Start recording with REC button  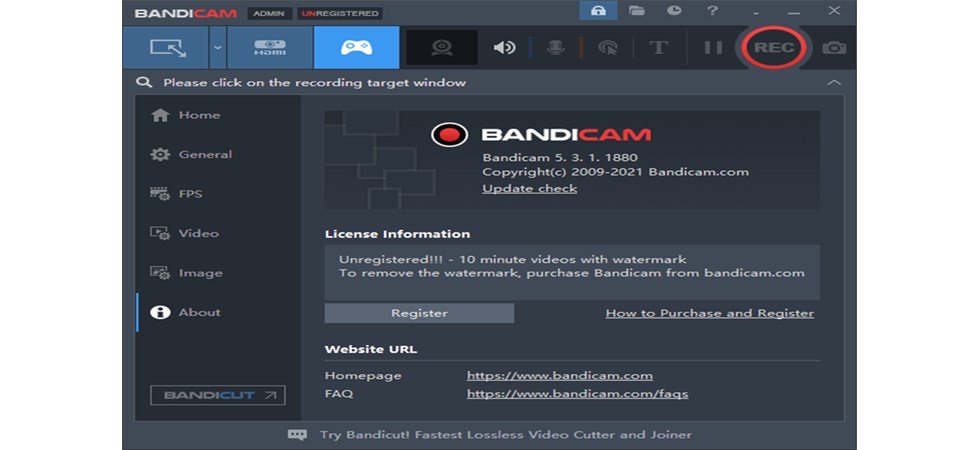(x=774, y=47)
